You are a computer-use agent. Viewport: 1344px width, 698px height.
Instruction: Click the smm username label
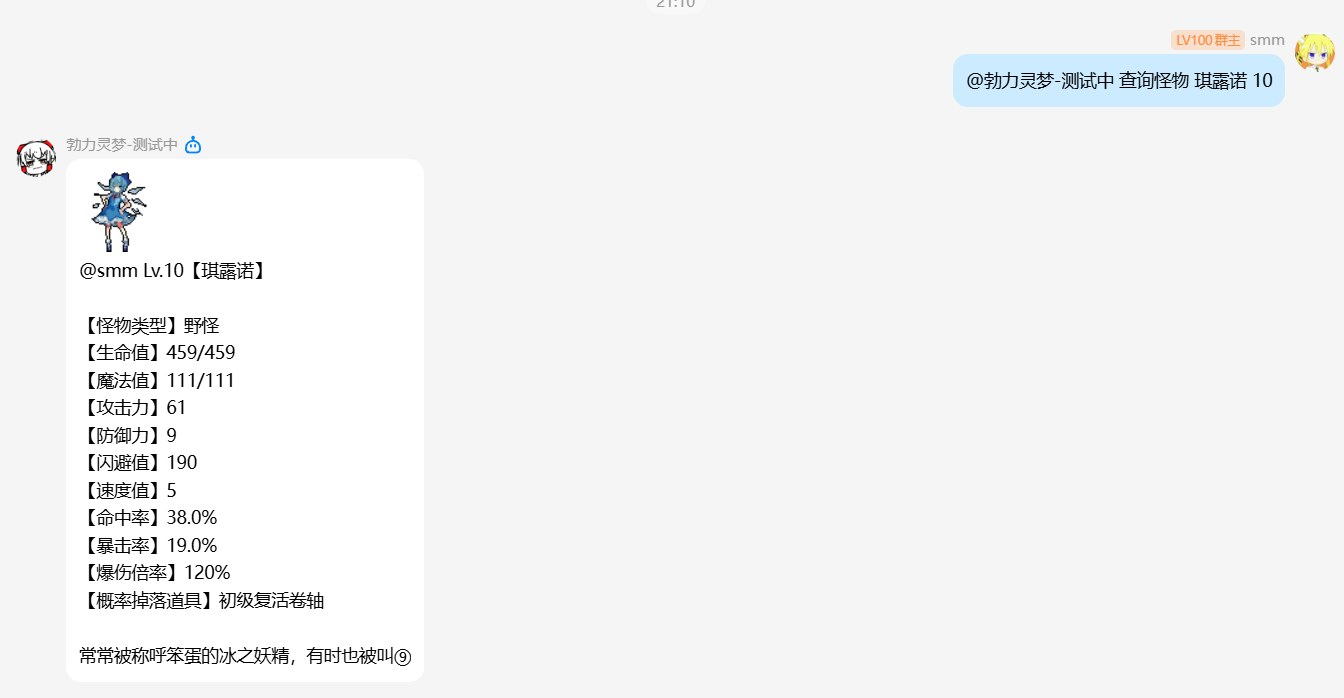(x=1267, y=40)
